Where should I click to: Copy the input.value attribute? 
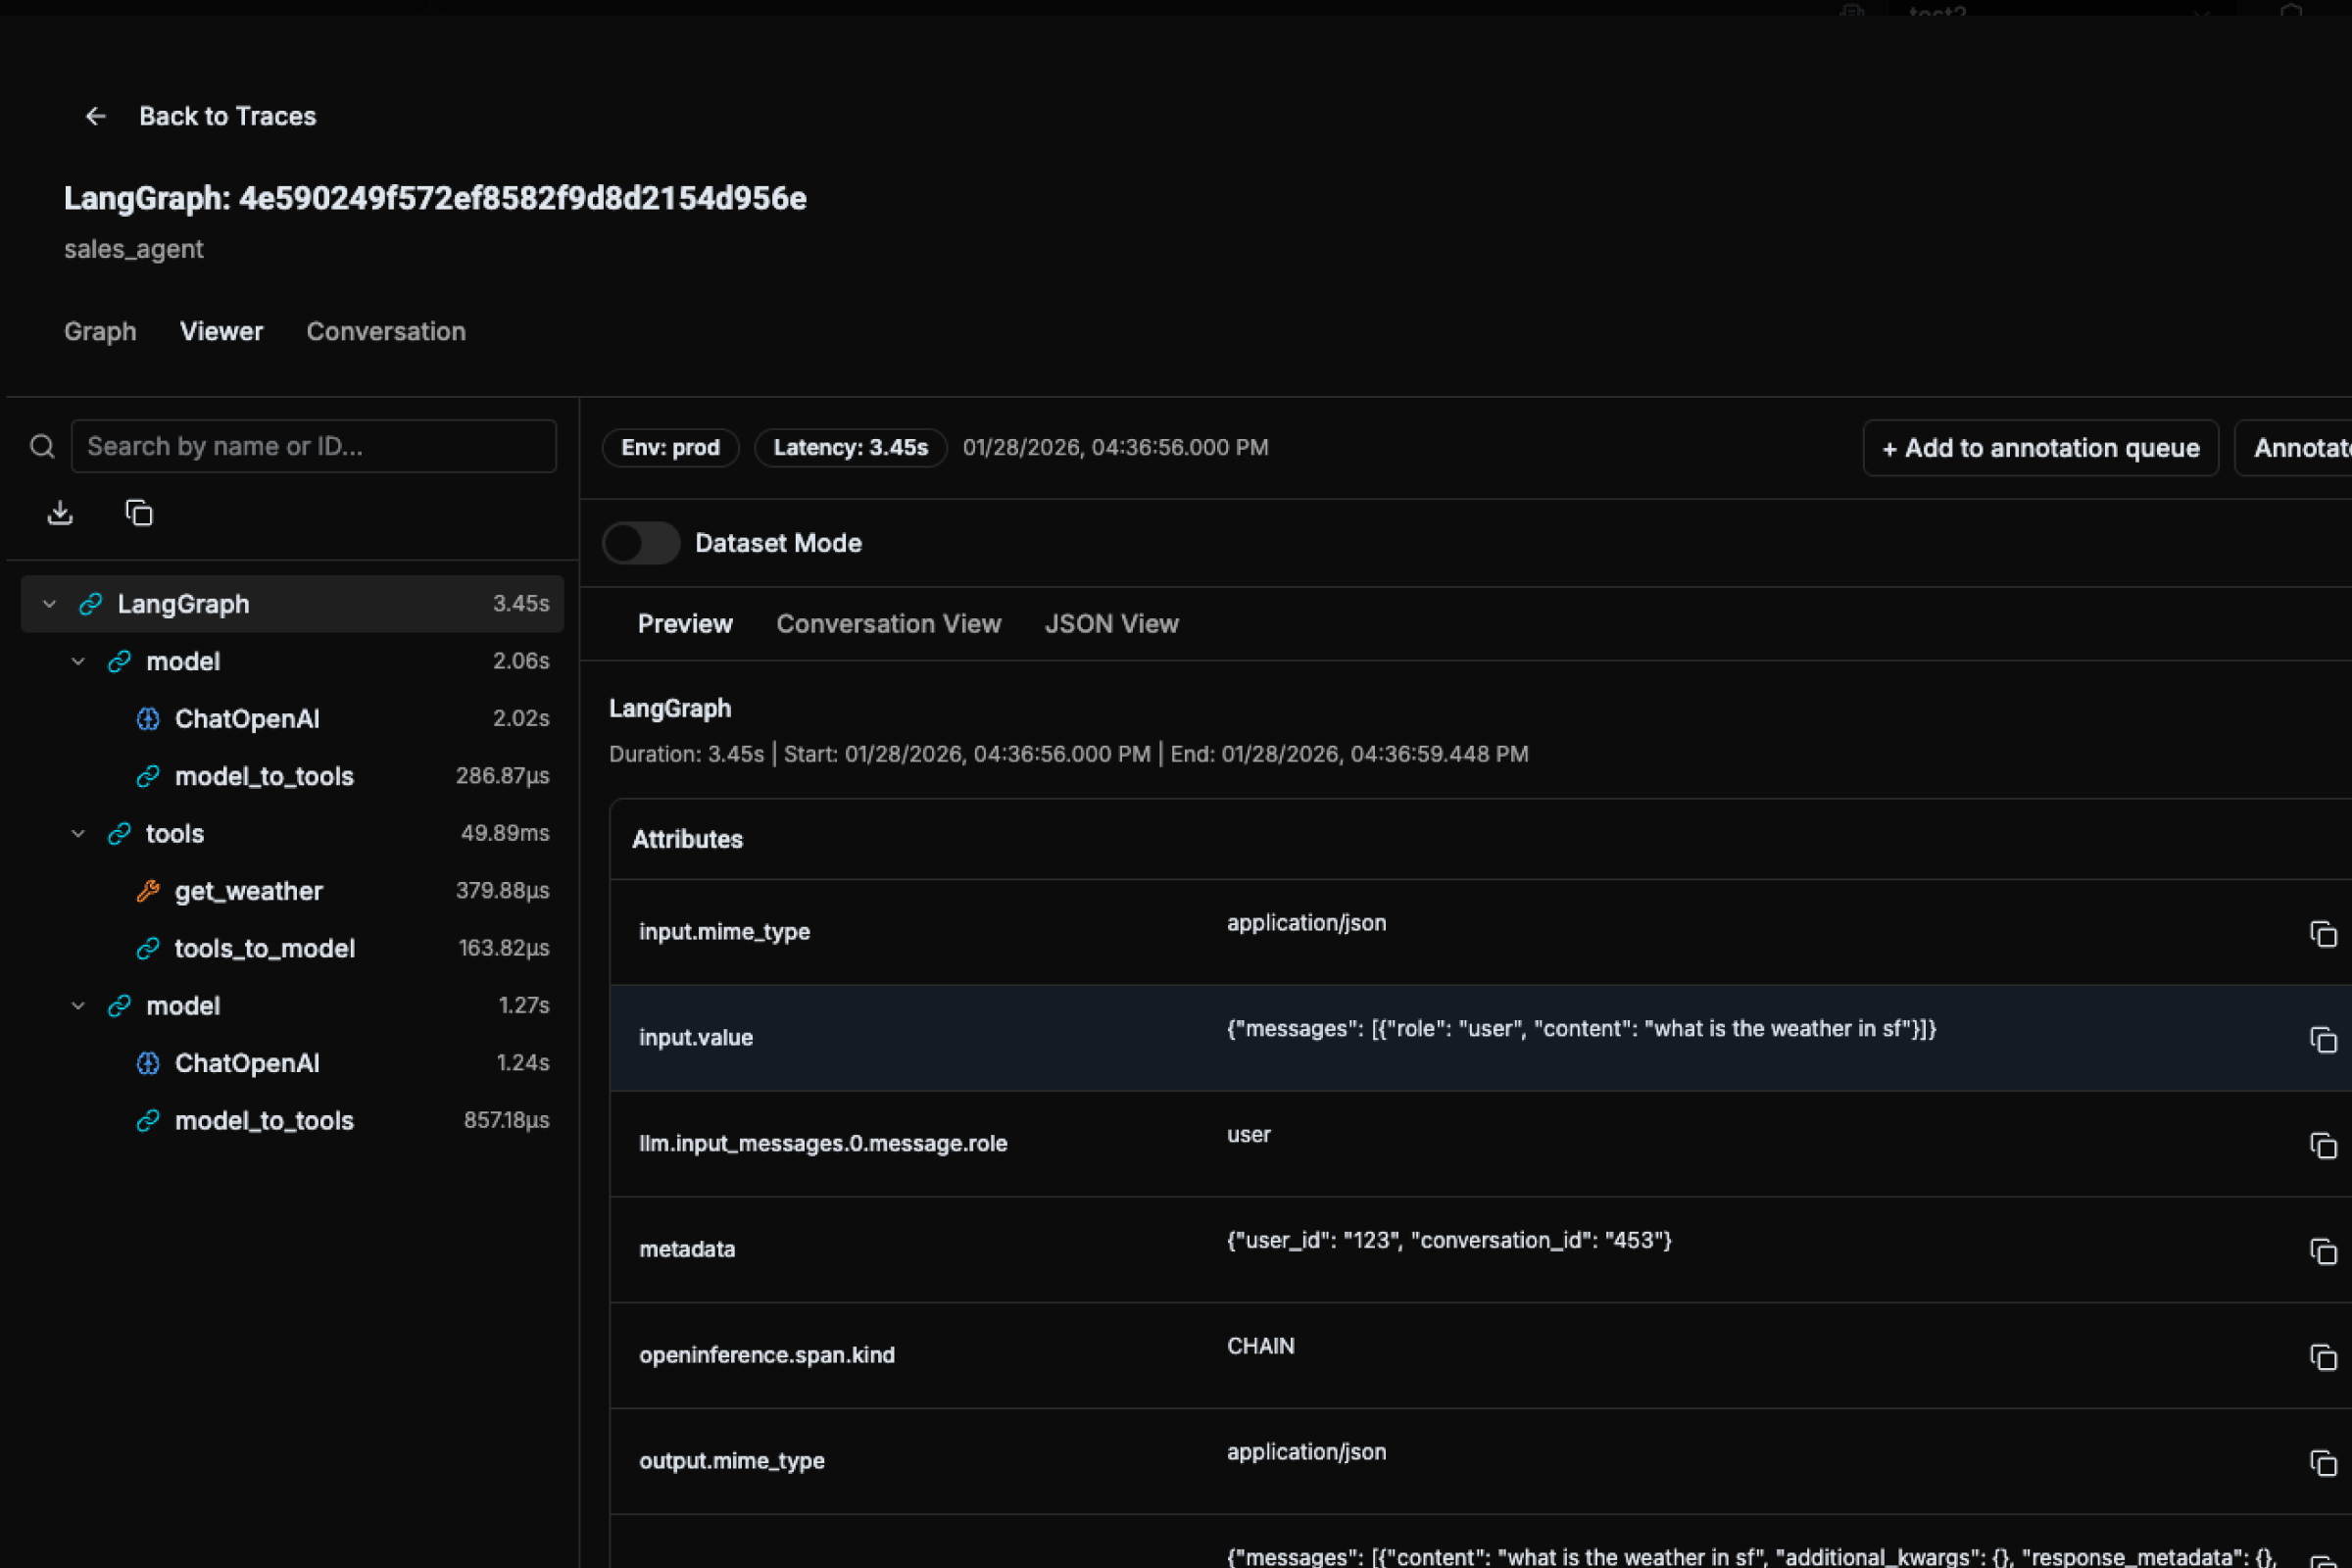tap(2322, 1040)
